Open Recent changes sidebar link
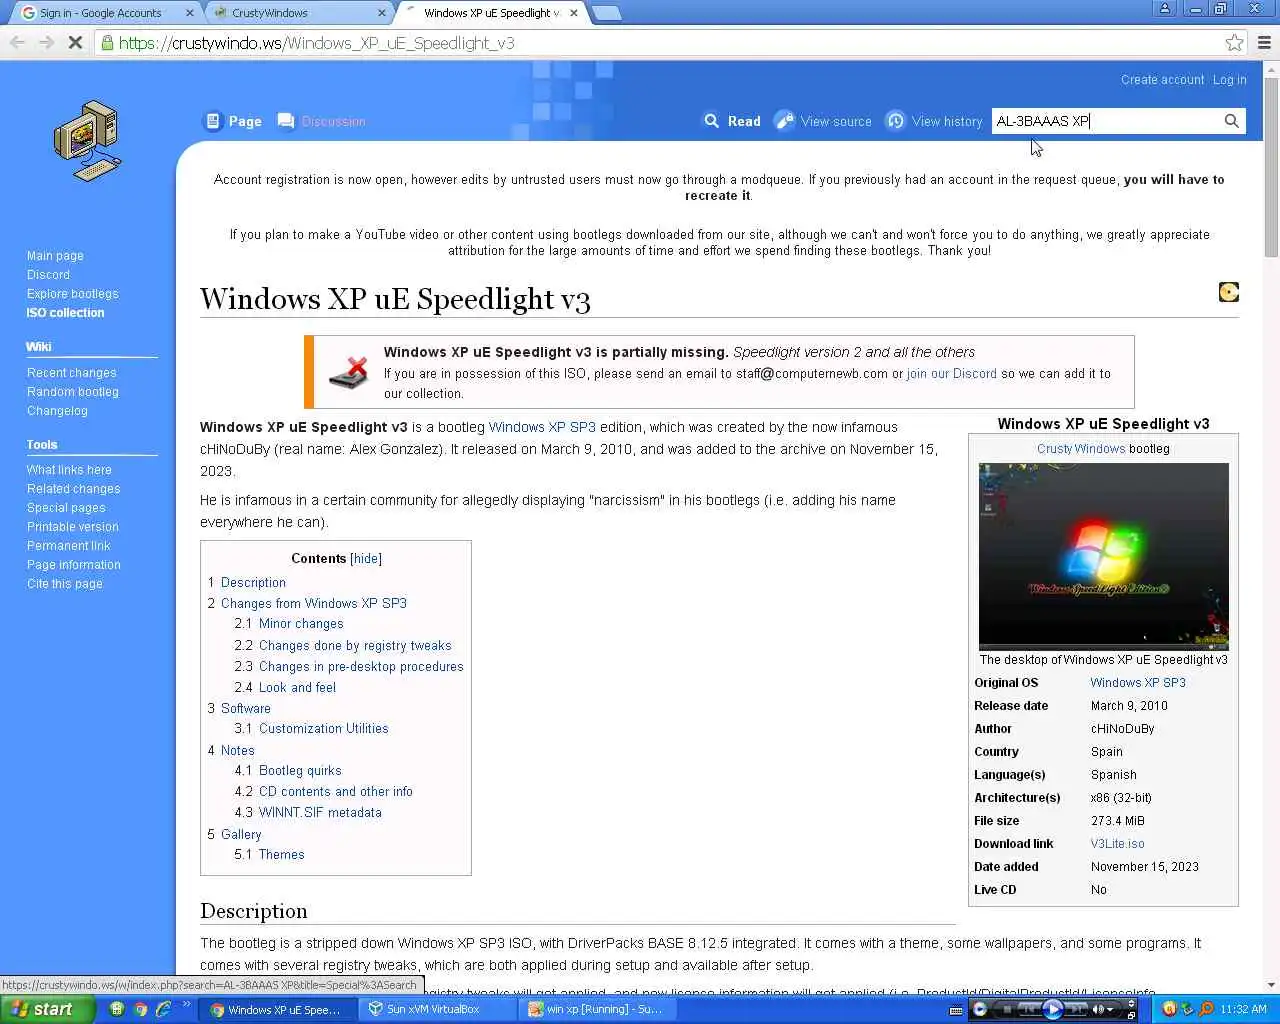 [71, 373]
